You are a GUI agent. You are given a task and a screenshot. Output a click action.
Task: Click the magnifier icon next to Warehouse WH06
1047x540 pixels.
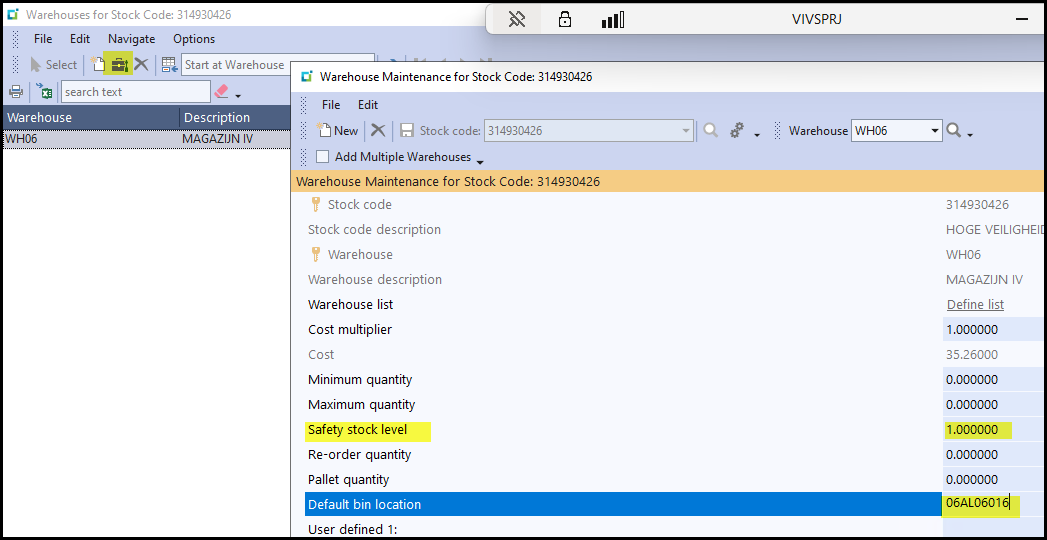tap(953, 131)
